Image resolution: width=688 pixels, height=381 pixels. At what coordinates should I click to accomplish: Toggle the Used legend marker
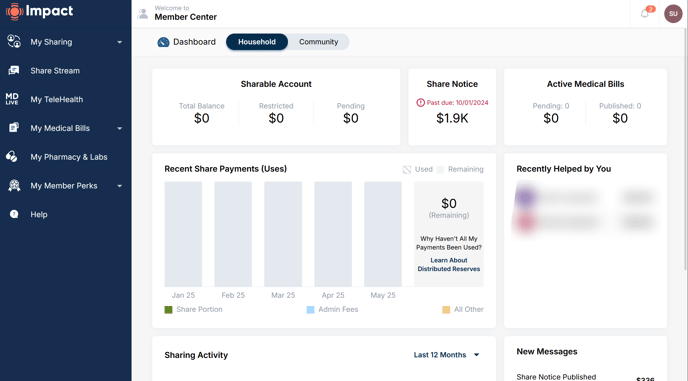(x=407, y=169)
